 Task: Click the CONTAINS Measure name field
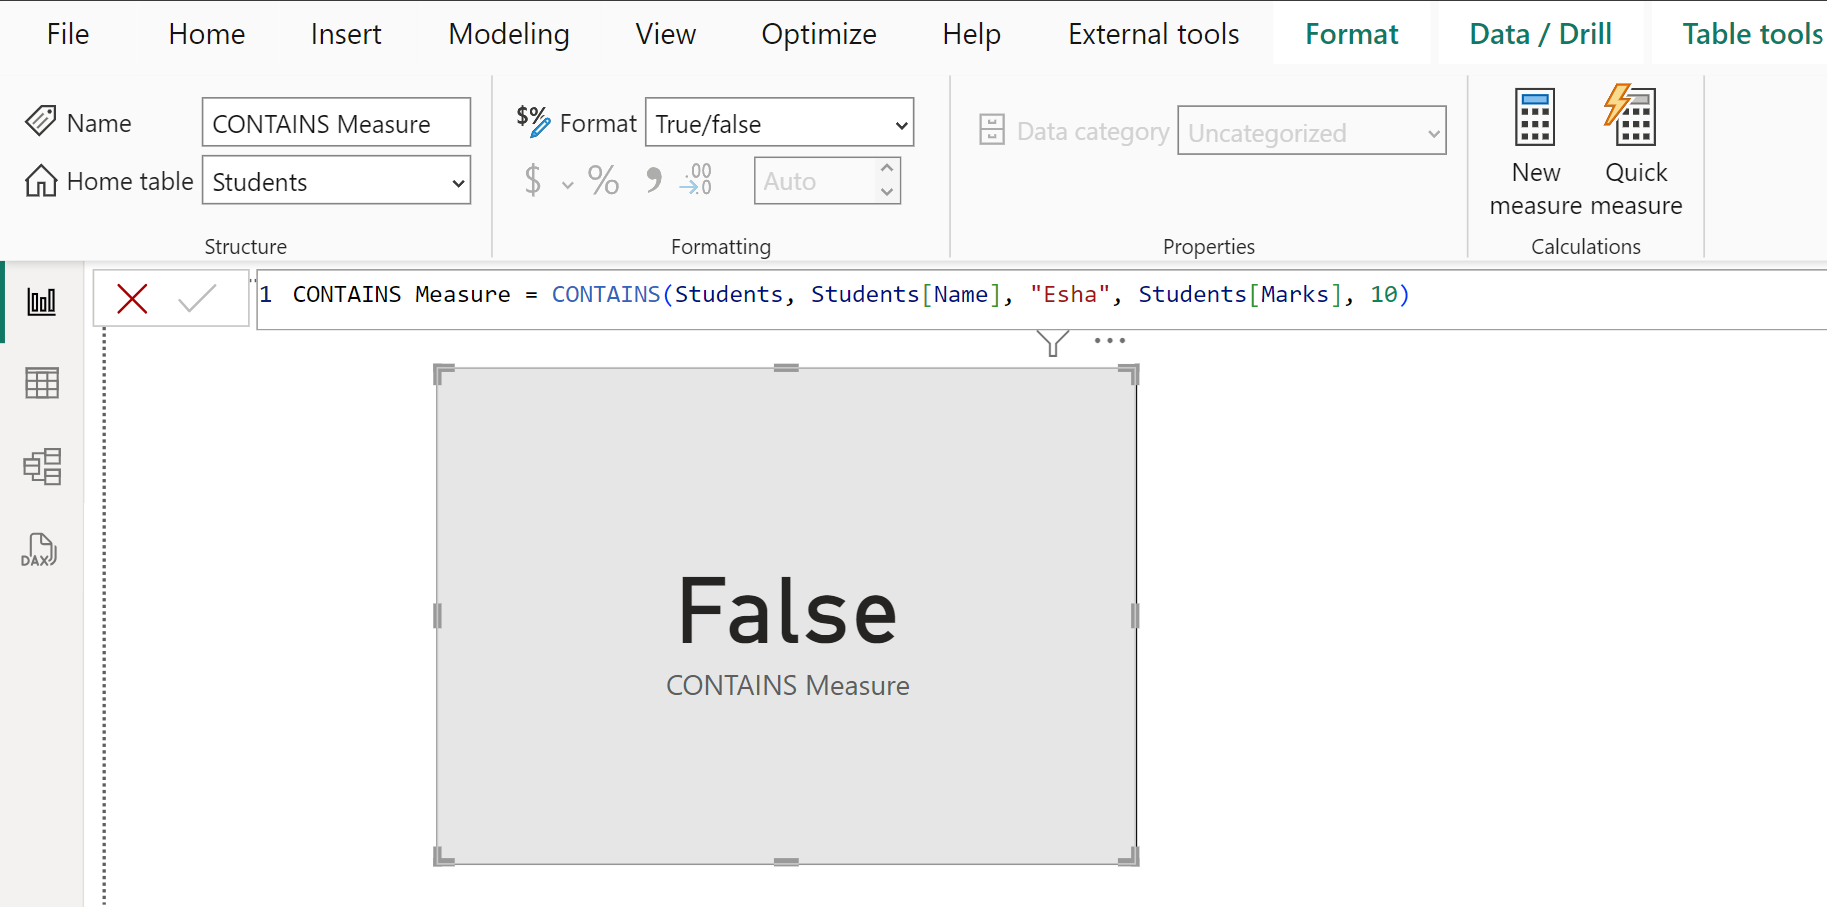click(336, 122)
